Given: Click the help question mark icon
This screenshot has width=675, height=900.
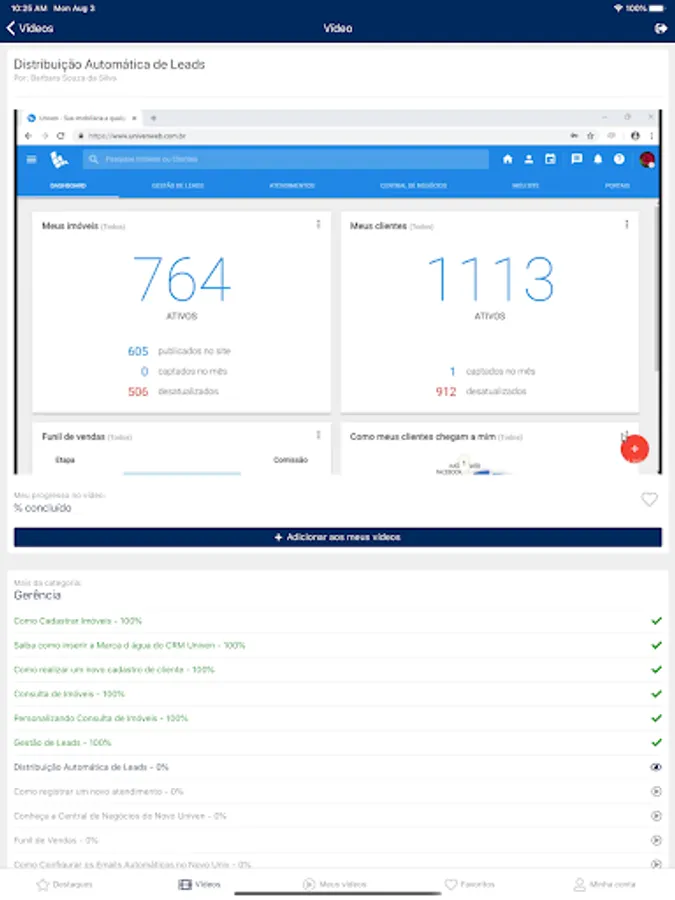Looking at the screenshot, I should tap(619, 159).
